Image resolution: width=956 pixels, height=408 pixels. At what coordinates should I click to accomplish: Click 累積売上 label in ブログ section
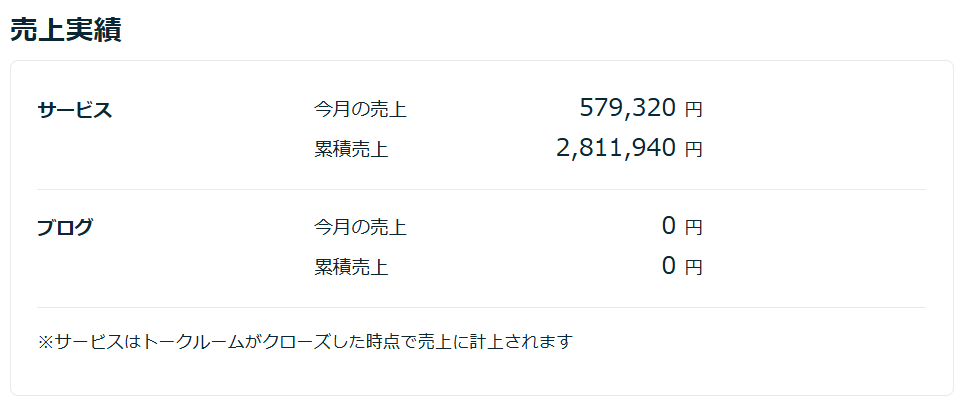pyautogui.click(x=351, y=267)
